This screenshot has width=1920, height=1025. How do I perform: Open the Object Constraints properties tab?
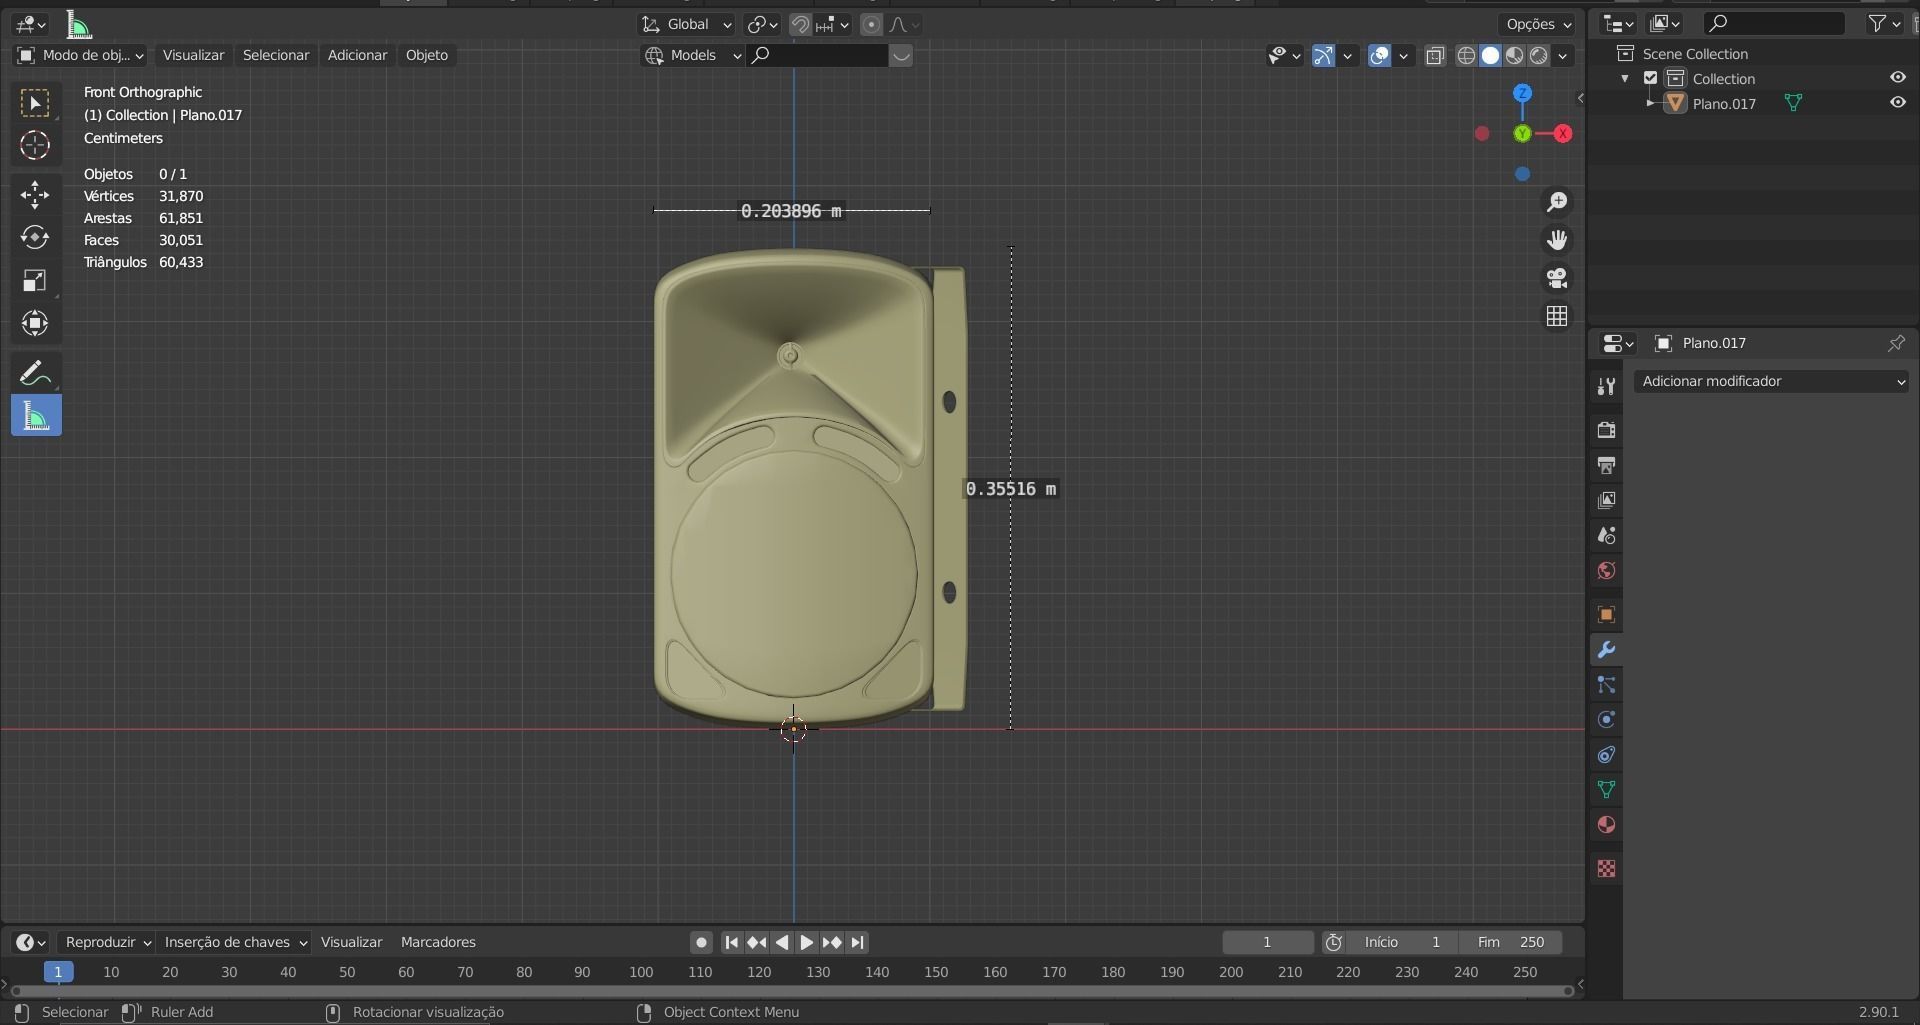point(1606,754)
